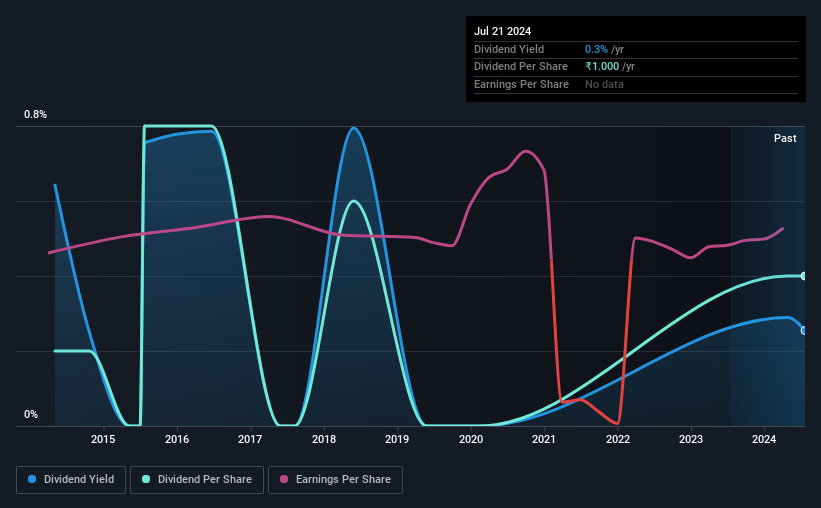
Task: Click the teal Dividend Per Share legend dot
Action: point(146,479)
